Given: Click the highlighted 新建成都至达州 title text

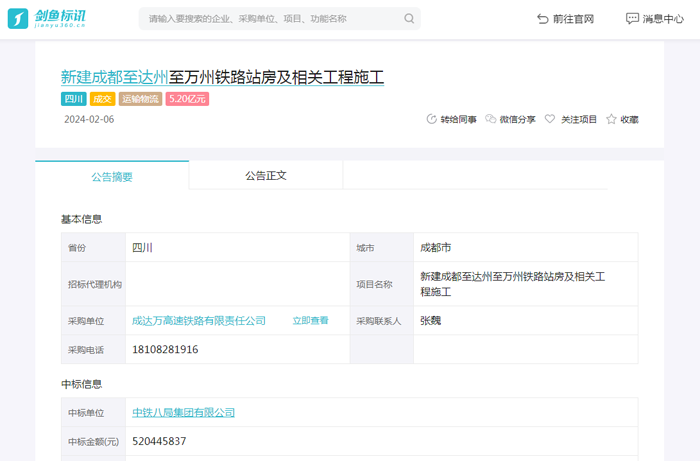Looking at the screenshot, I should 114,76.
